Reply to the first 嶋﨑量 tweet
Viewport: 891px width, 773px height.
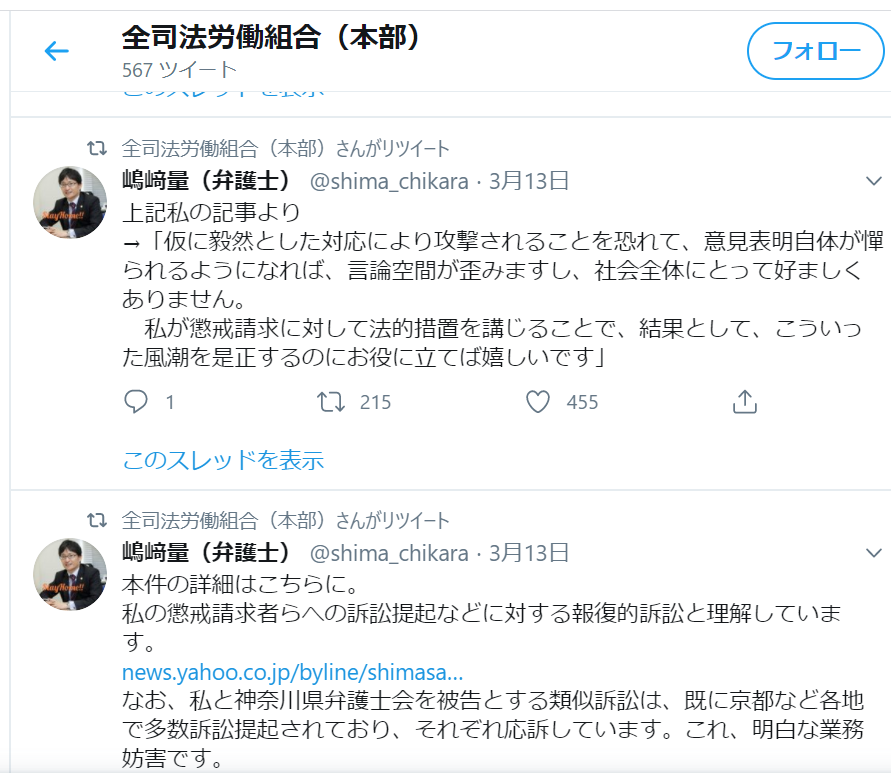pyautogui.click(x=136, y=402)
